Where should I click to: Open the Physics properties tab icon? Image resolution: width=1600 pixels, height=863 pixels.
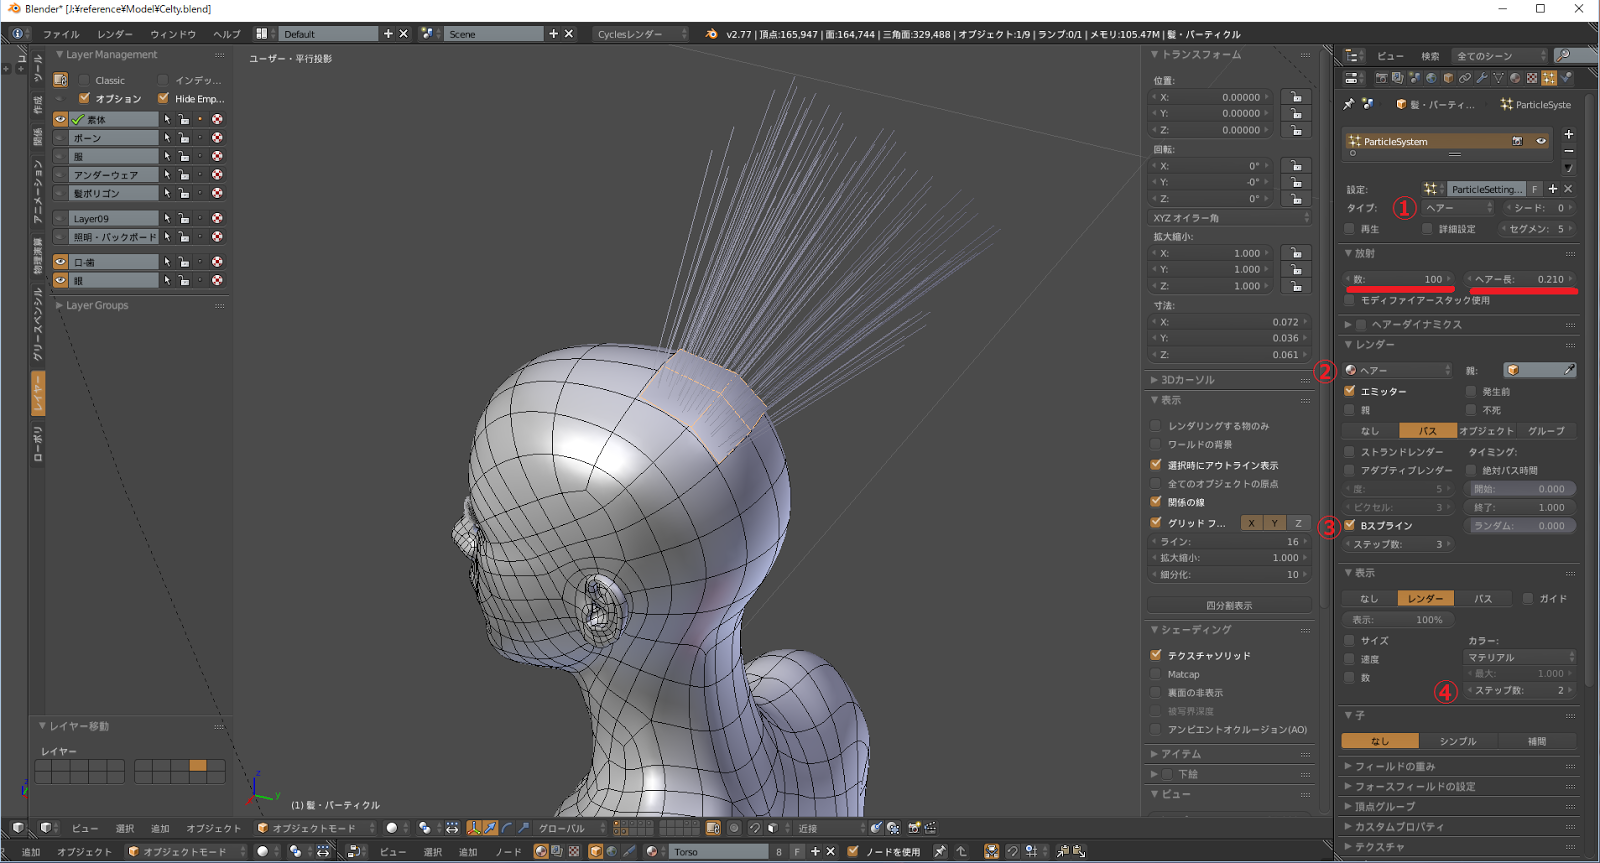pyautogui.click(x=1566, y=78)
